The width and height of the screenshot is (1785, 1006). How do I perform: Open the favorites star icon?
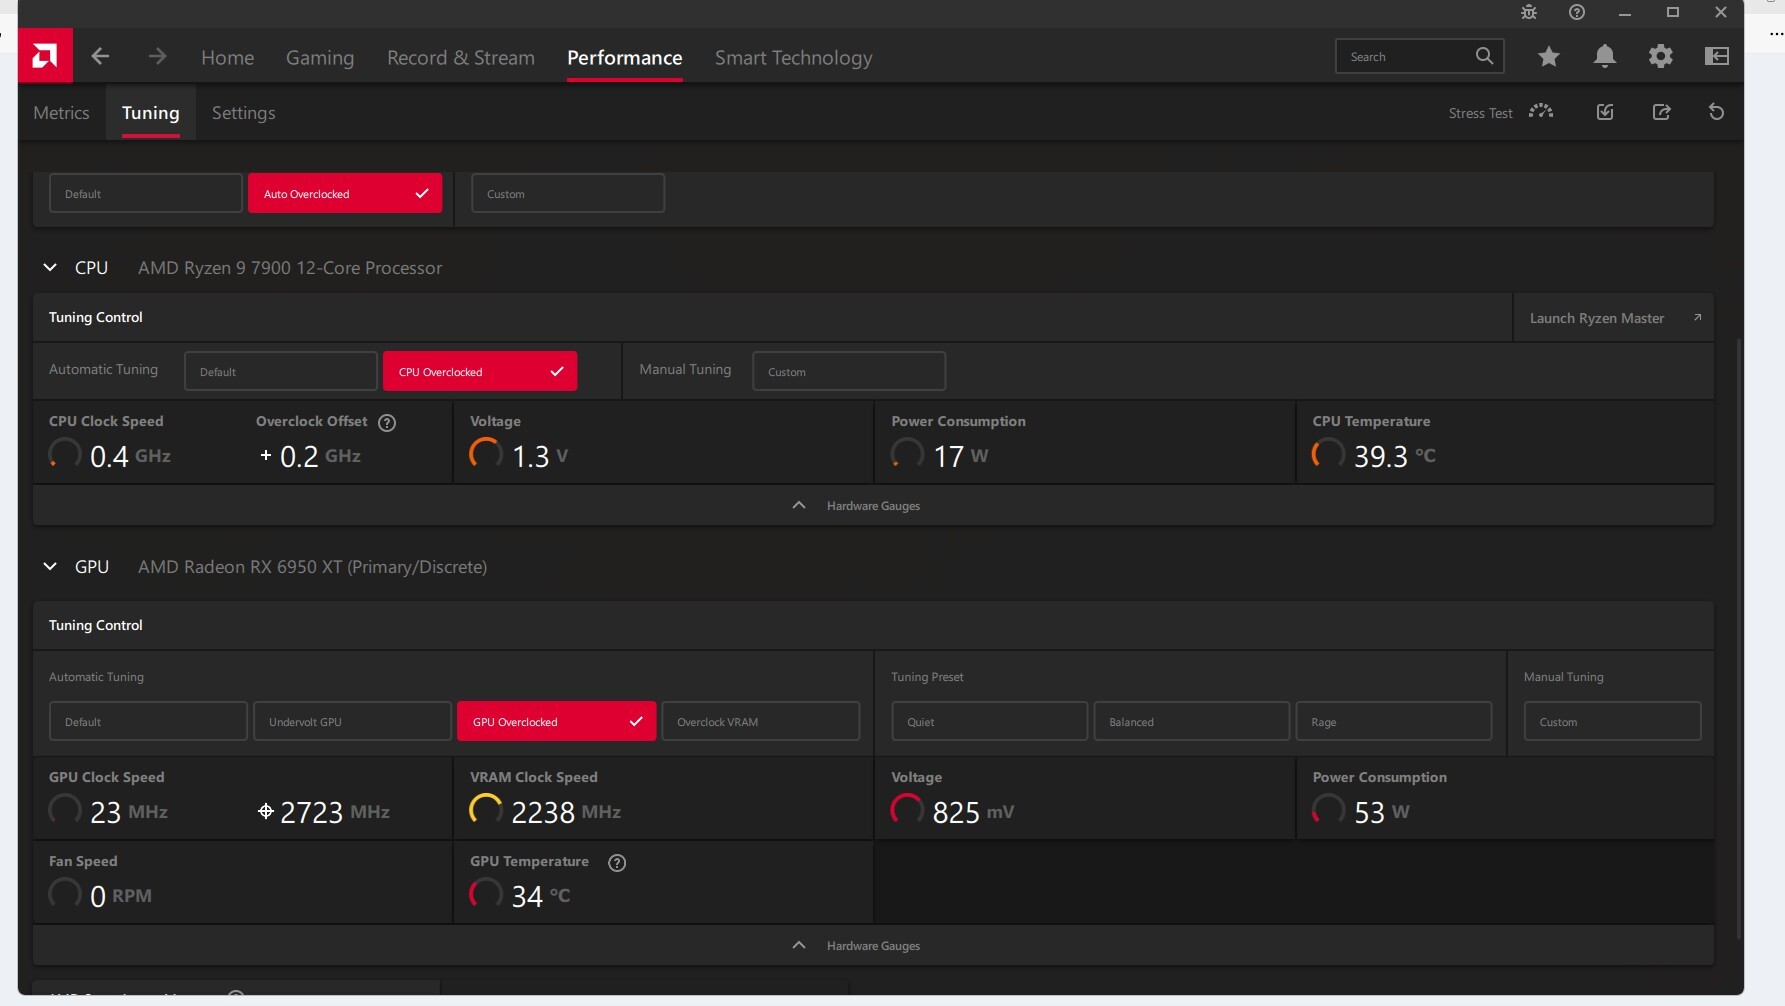coord(1549,57)
